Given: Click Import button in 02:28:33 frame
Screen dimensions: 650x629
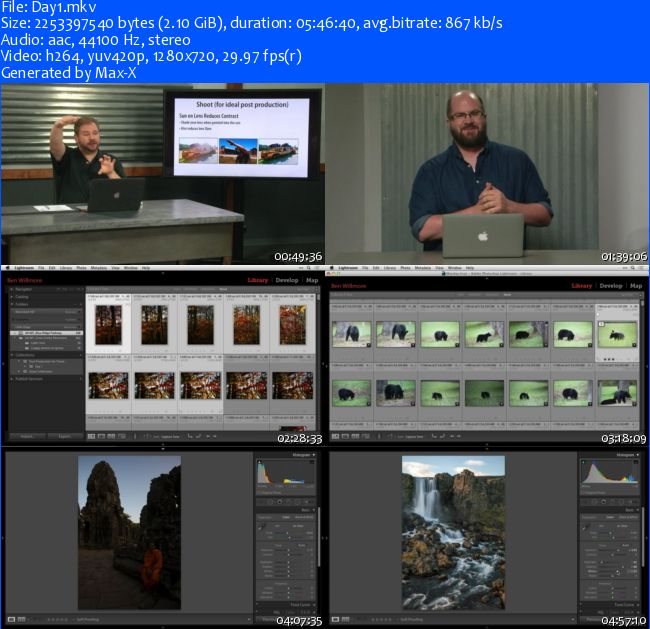Looking at the screenshot, I should click(x=27, y=436).
